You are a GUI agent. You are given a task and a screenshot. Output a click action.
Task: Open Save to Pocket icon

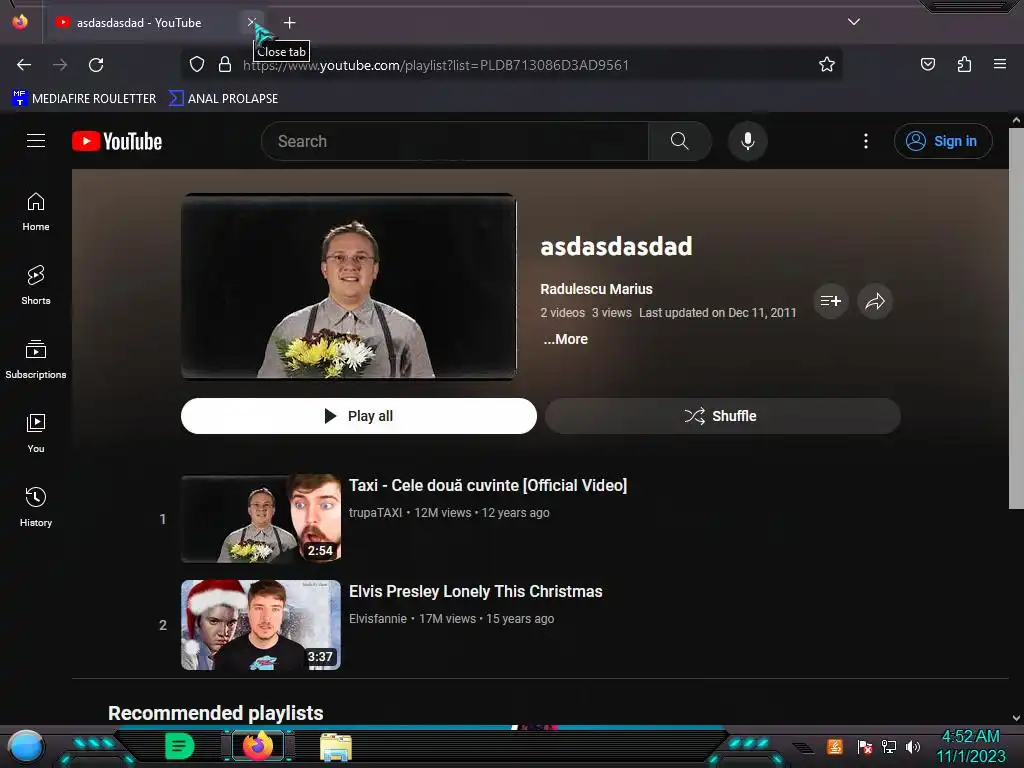pos(928,65)
